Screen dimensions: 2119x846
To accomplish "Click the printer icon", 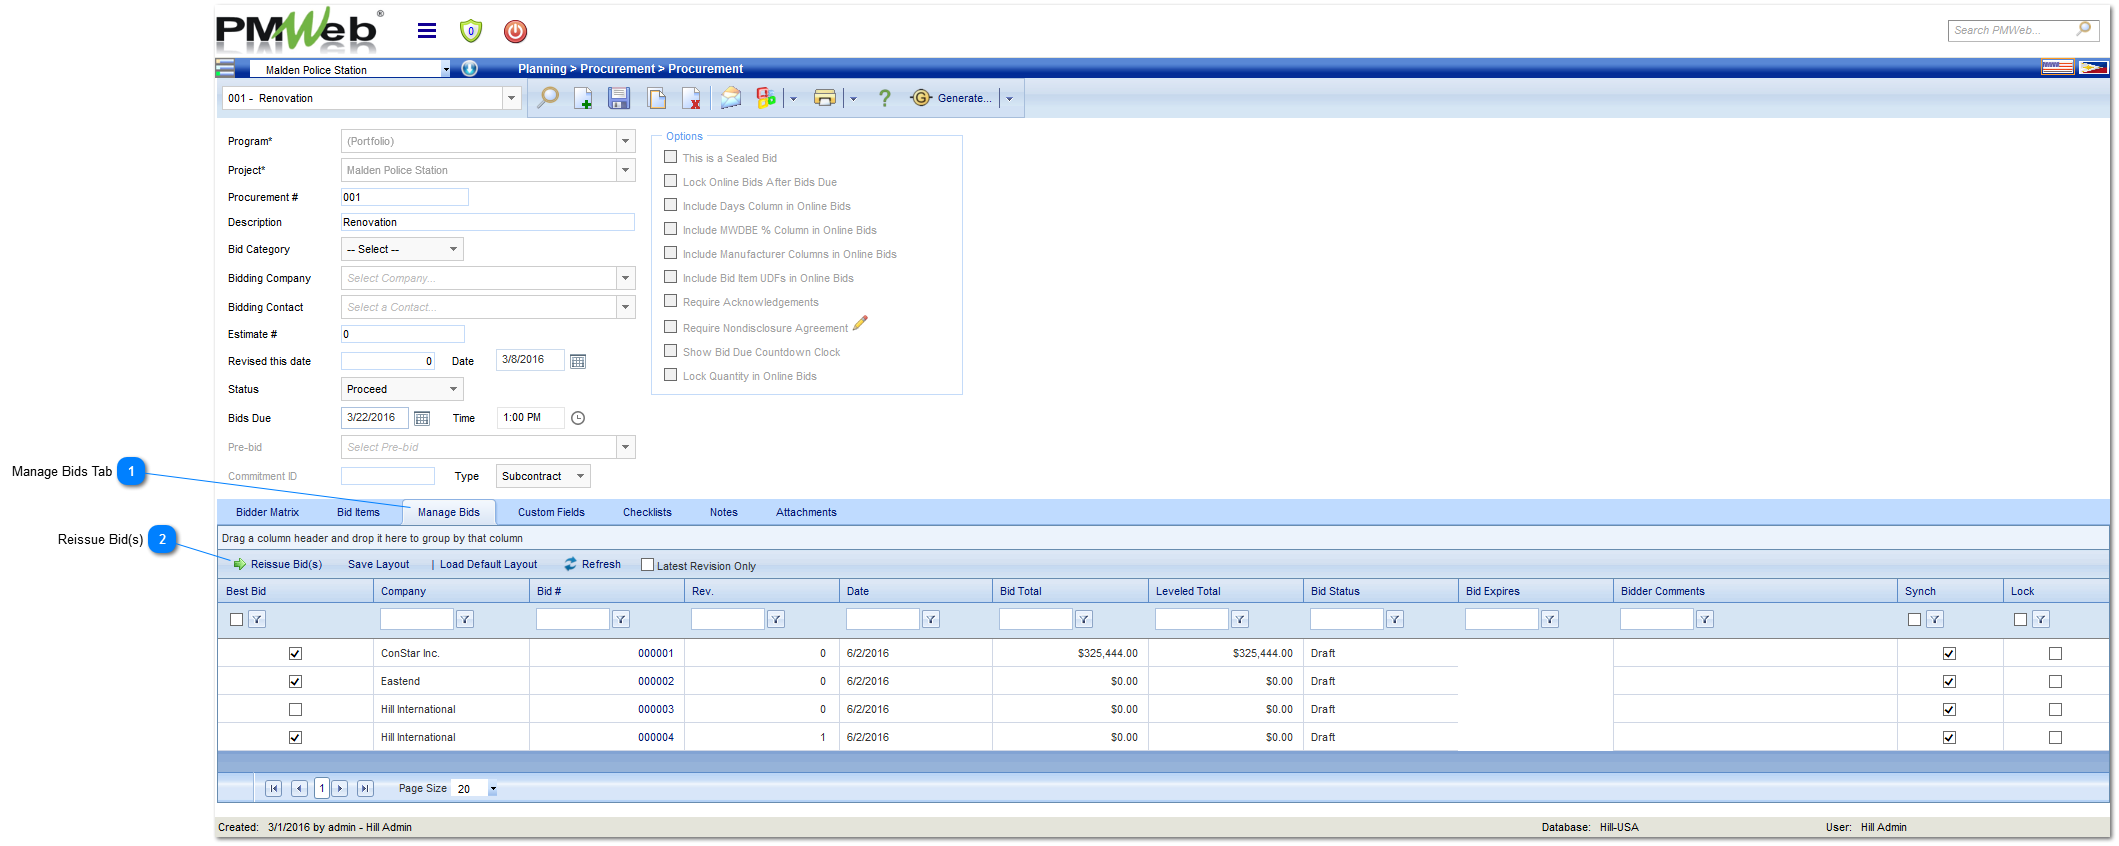I will (x=825, y=98).
